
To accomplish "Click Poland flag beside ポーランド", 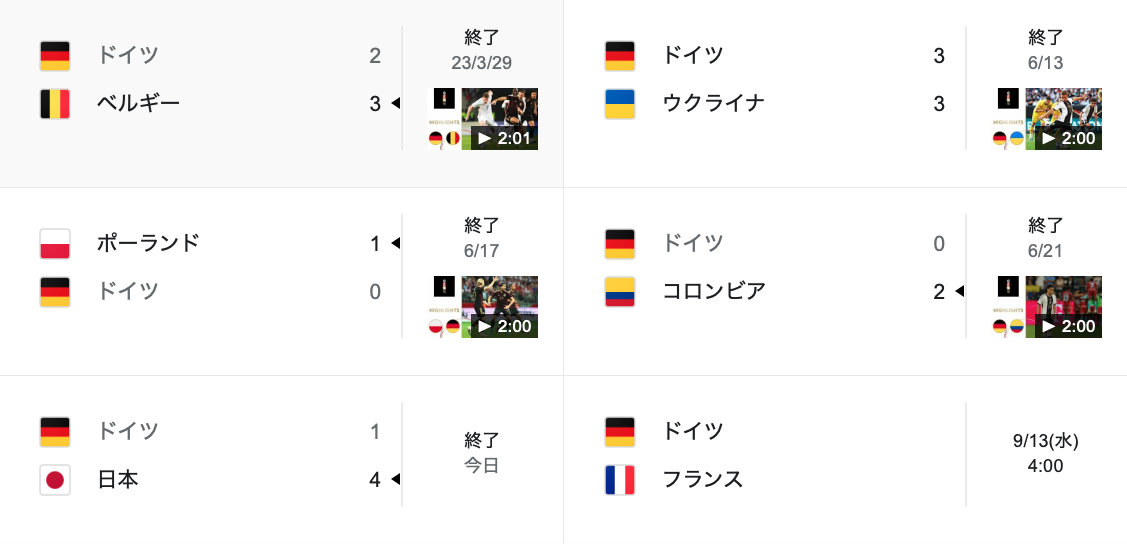I will (55, 243).
